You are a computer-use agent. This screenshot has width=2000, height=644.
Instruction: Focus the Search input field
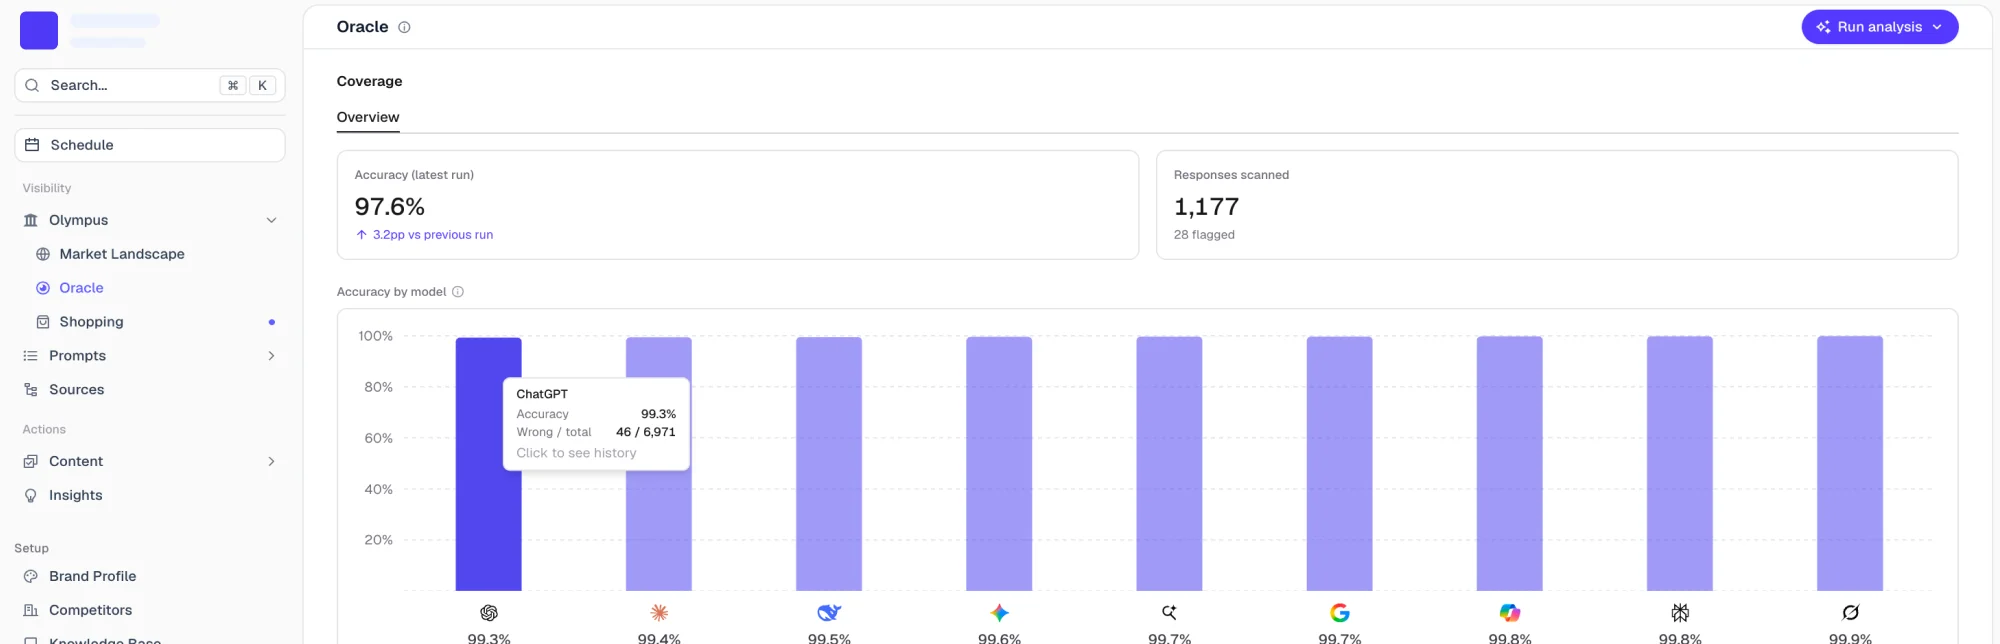point(150,85)
